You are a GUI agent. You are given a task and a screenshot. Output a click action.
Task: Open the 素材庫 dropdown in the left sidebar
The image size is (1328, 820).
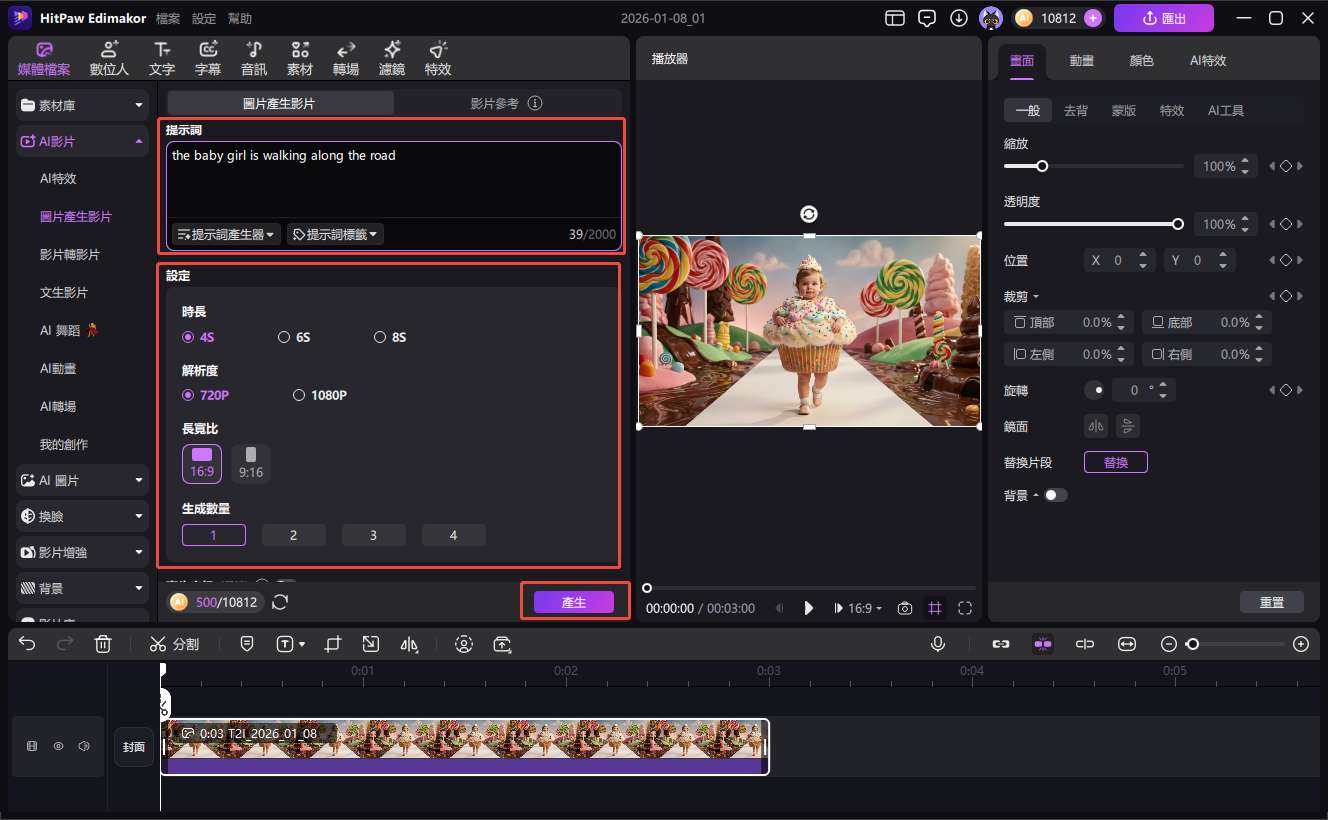[x=80, y=105]
